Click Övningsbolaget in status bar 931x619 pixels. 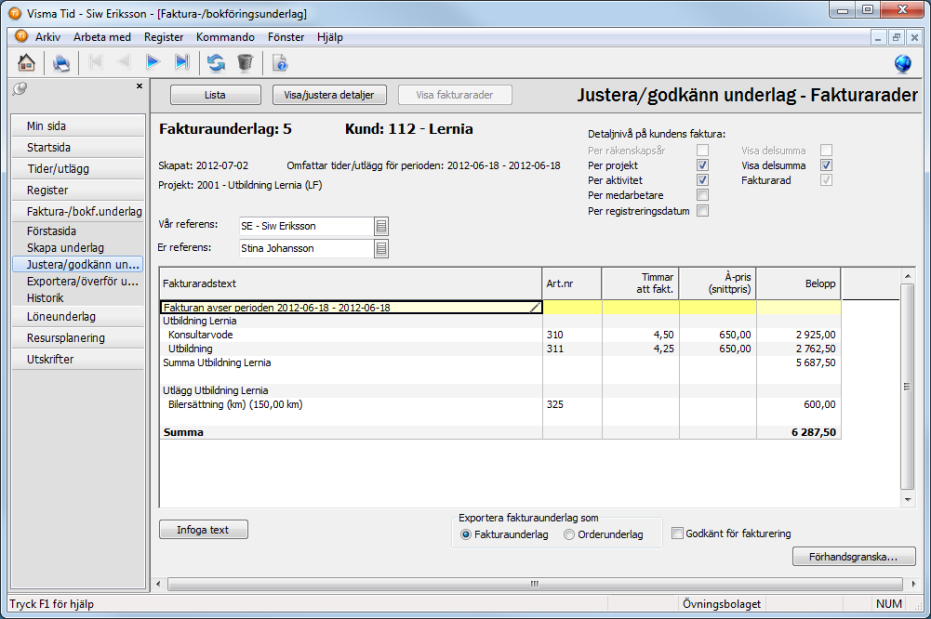click(721, 604)
